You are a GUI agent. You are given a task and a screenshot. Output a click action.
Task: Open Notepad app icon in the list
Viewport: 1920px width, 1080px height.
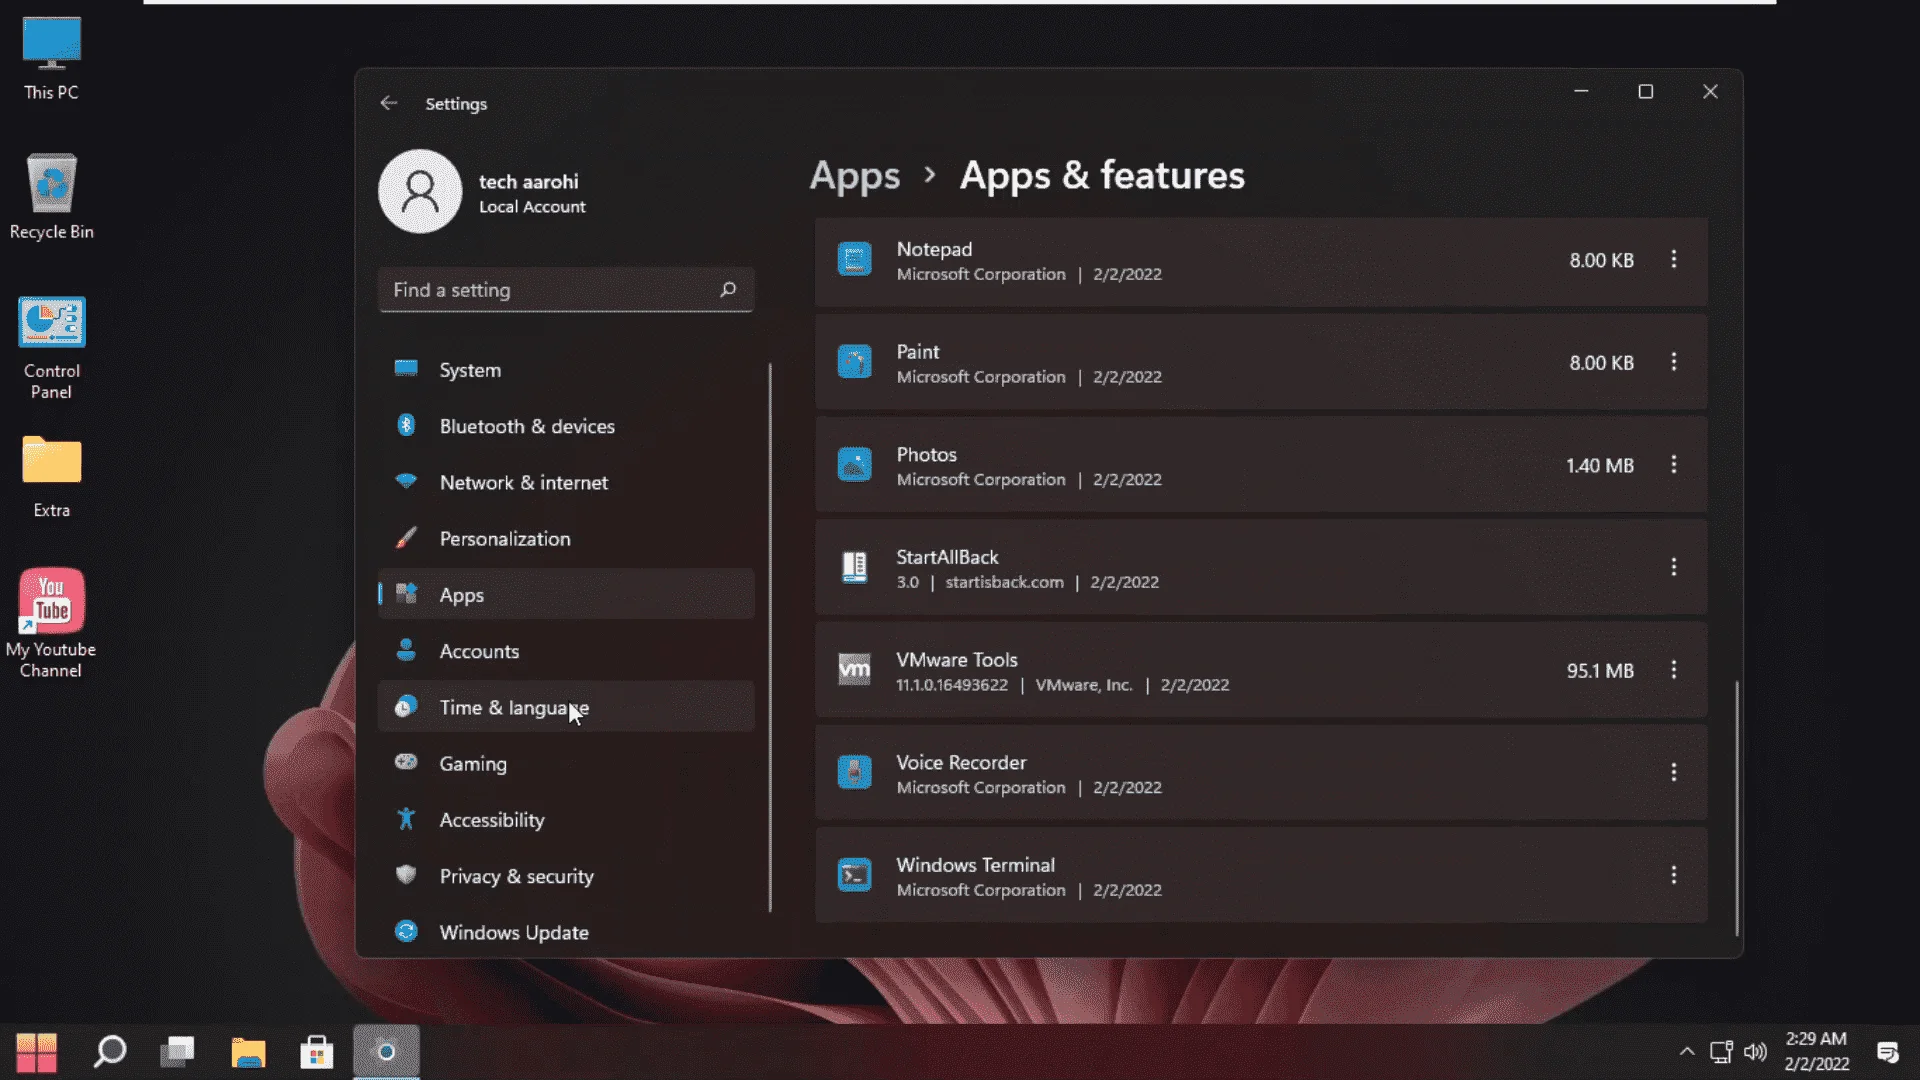click(x=854, y=260)
